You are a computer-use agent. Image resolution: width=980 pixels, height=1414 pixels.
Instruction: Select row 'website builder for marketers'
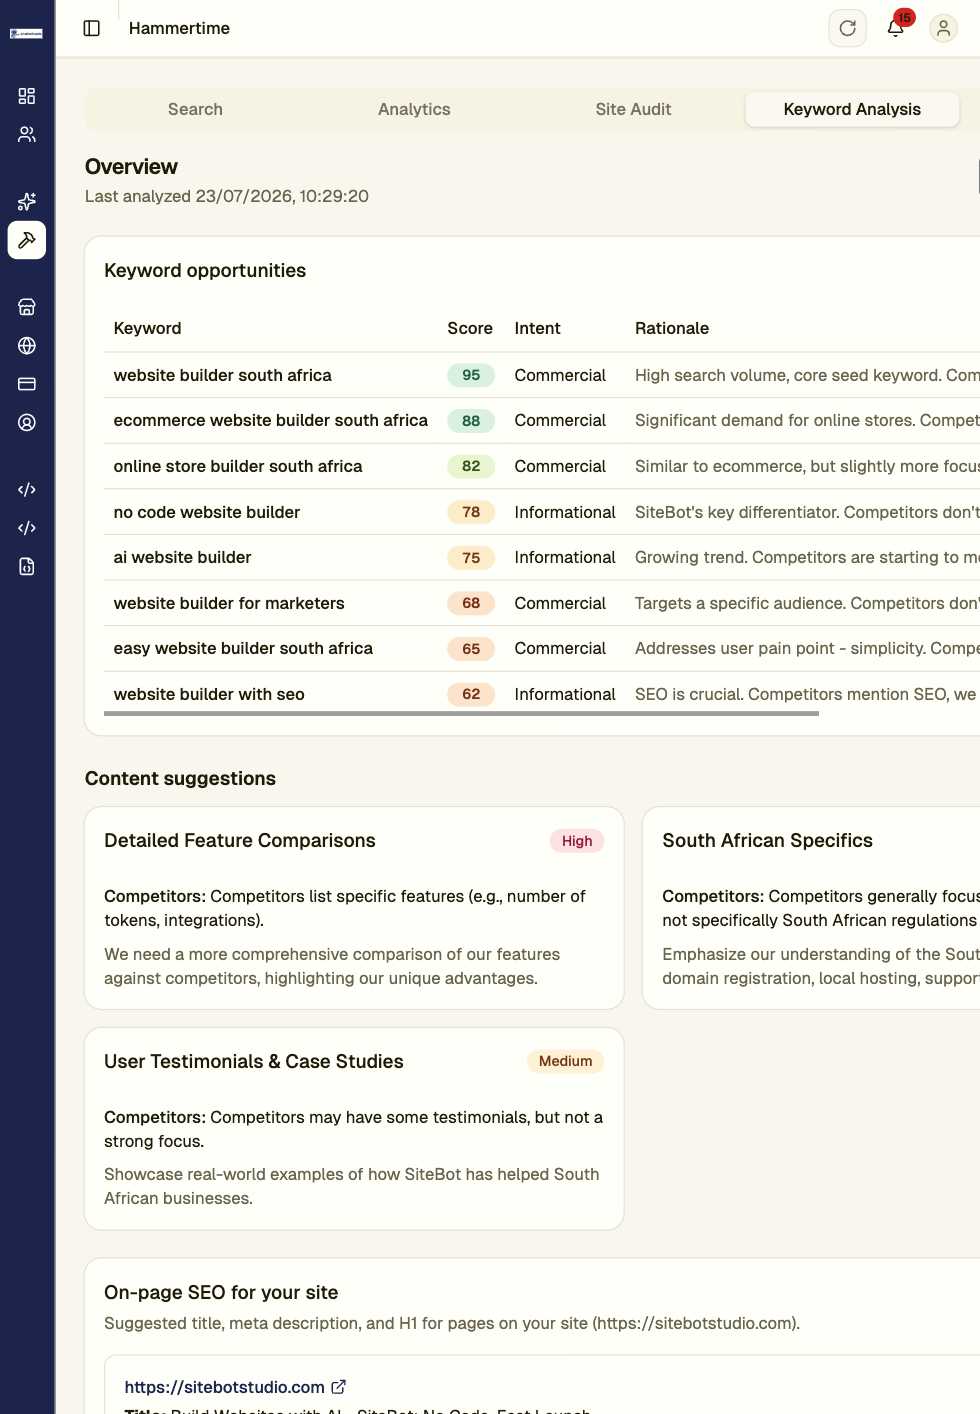tap(542, 603)
